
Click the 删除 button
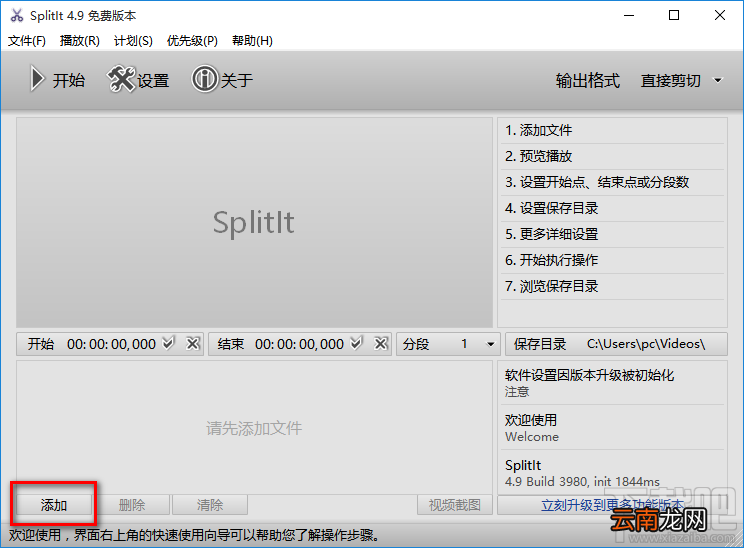131,505
